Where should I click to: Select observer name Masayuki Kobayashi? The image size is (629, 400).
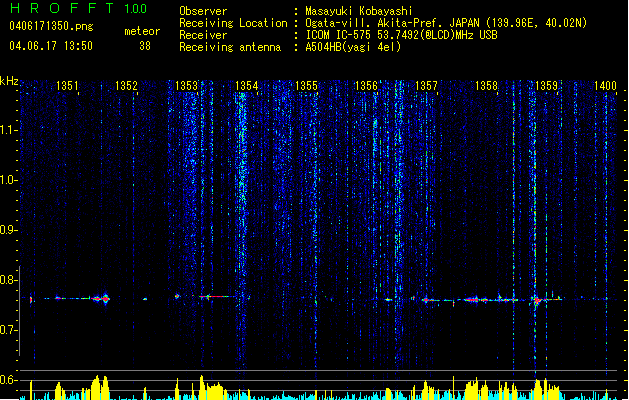(x=359, y=11)
